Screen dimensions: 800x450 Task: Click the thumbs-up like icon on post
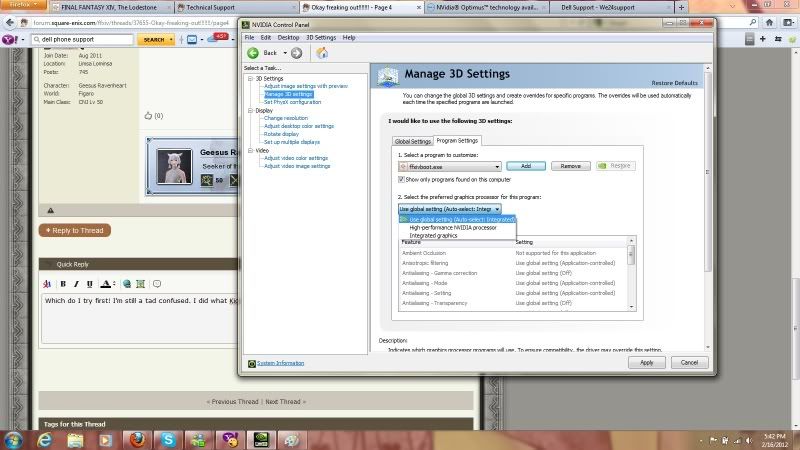tap(148, 116)
